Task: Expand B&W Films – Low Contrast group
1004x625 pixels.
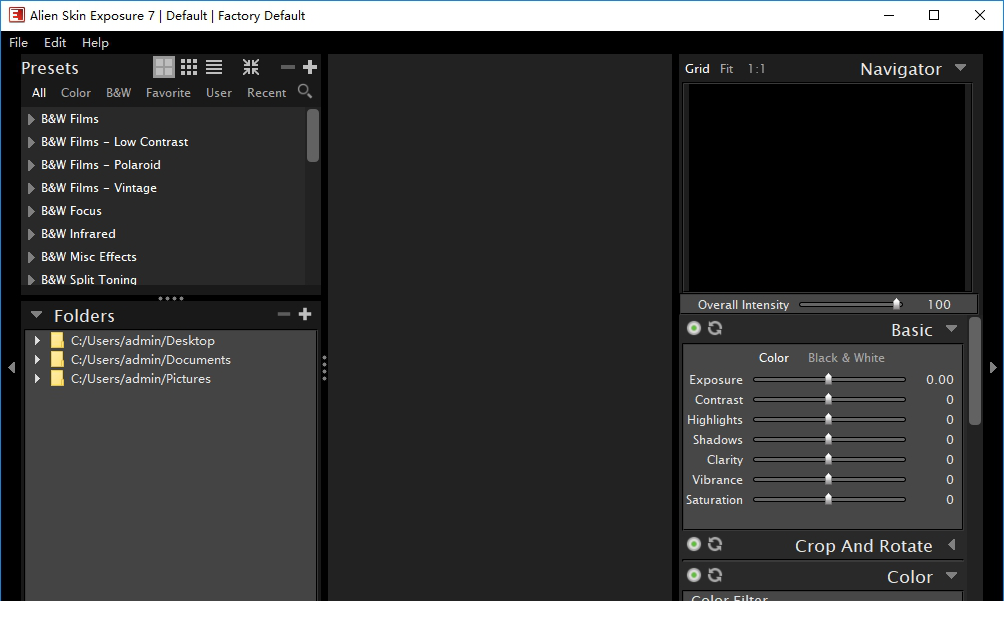Action: tap(31, 142)
